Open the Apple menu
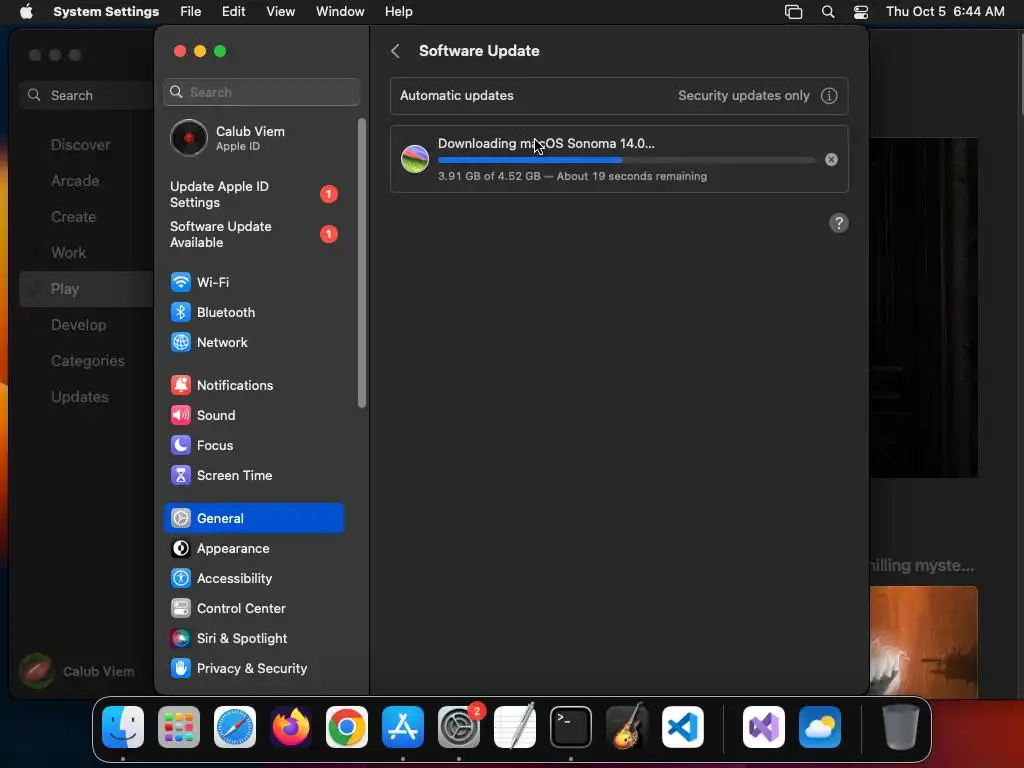Viewport: 1024px width, 768px height. (x=26, y=12)
